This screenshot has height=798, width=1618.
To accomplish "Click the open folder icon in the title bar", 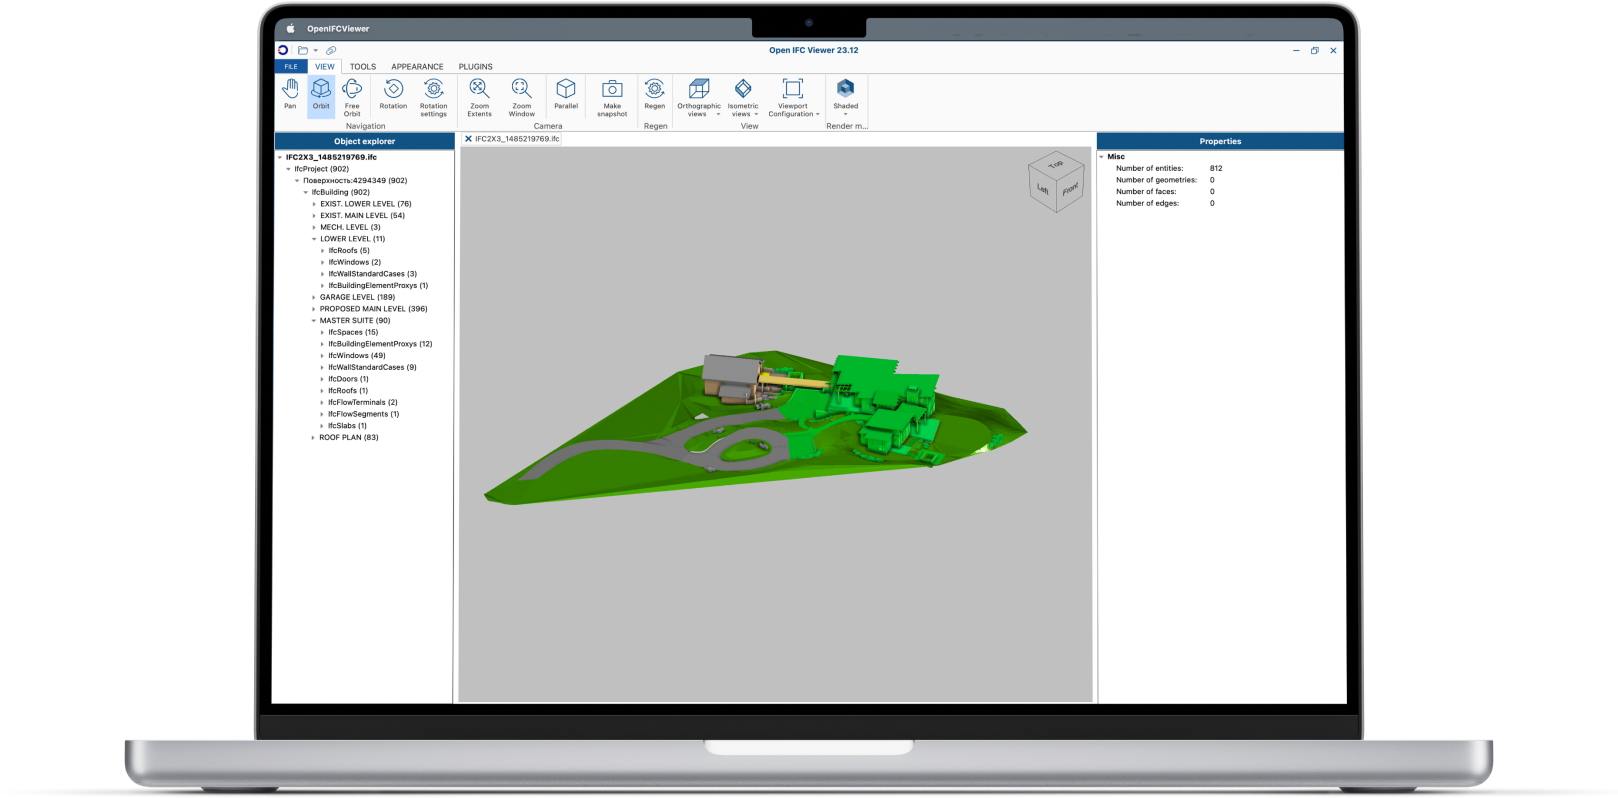I will coord(302,50).
